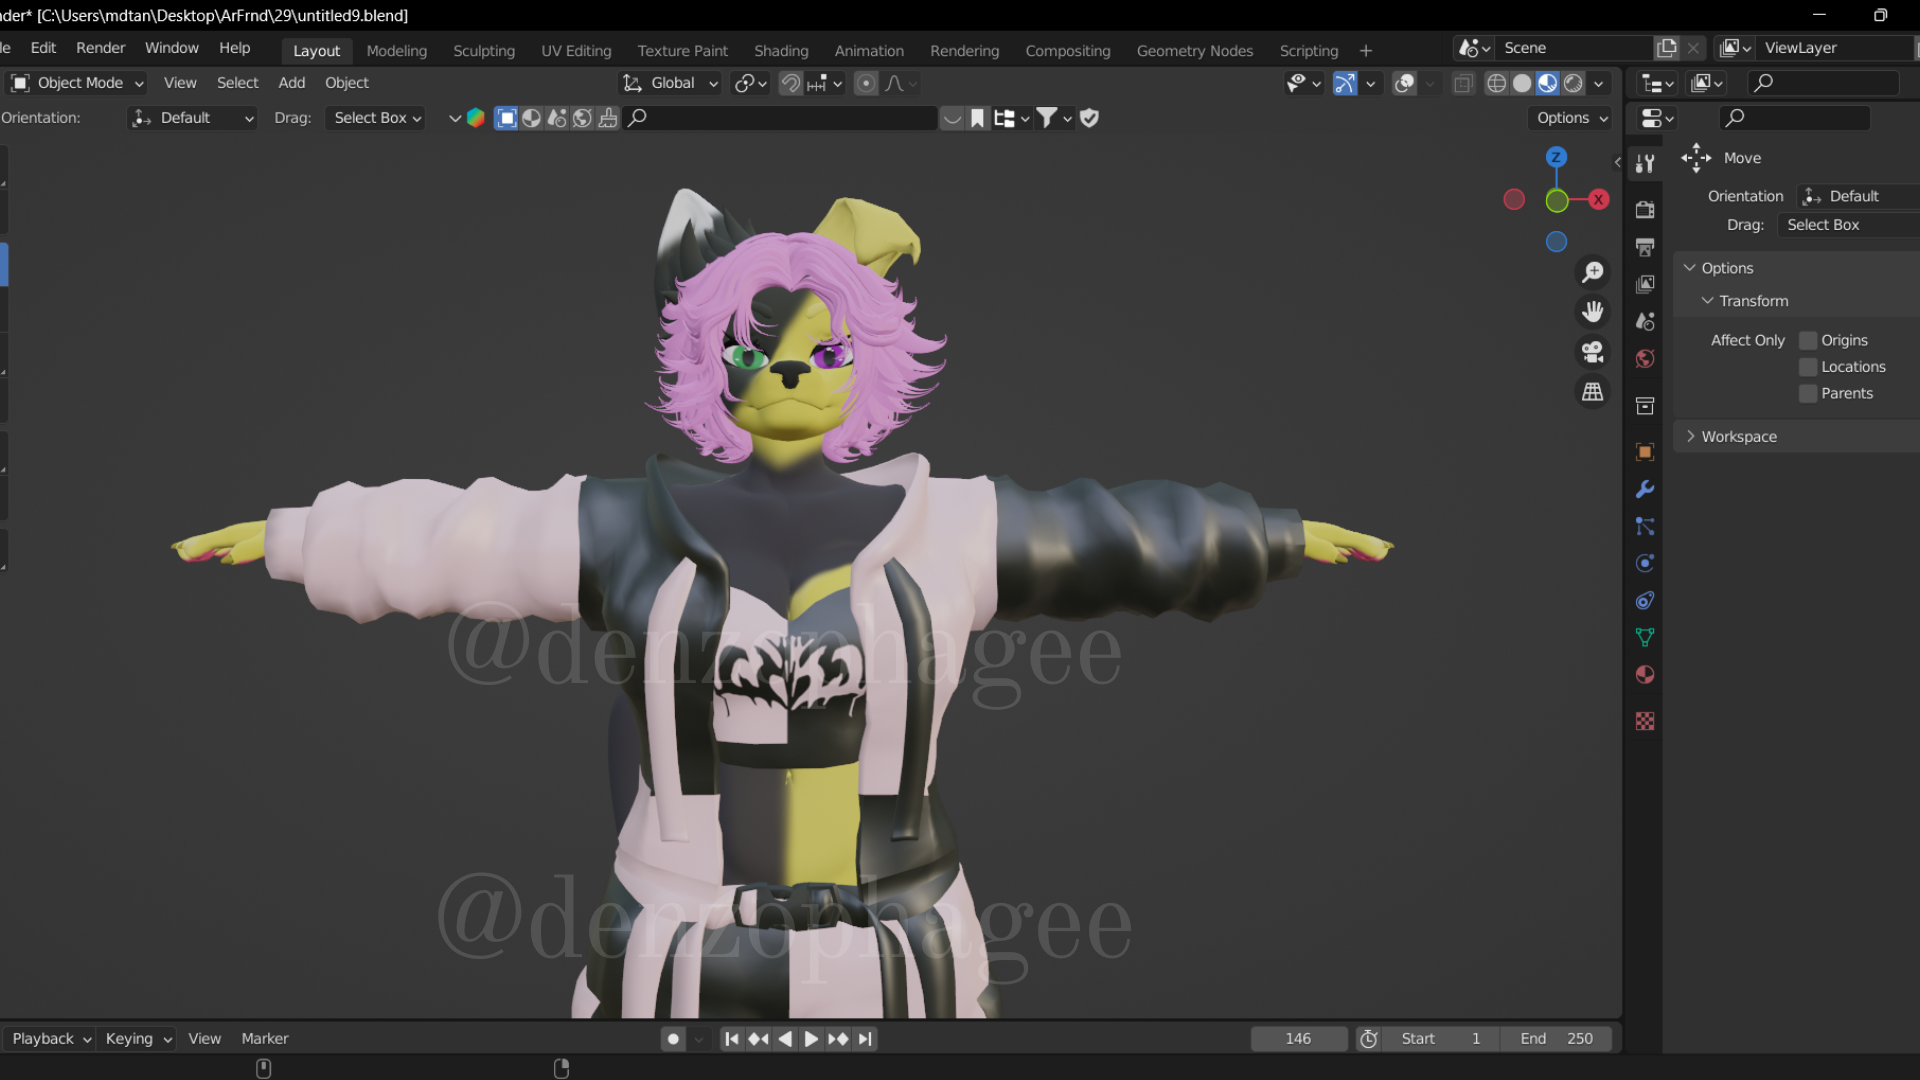Toggle camera view icon
1920x1080 pixels.
coord(1593,352)
